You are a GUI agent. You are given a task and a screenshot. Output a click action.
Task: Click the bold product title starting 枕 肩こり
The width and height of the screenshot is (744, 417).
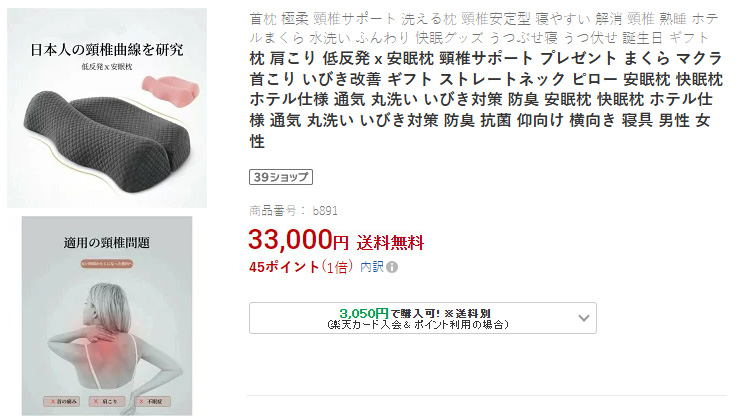pyautogui.click(x=486, y=100)
